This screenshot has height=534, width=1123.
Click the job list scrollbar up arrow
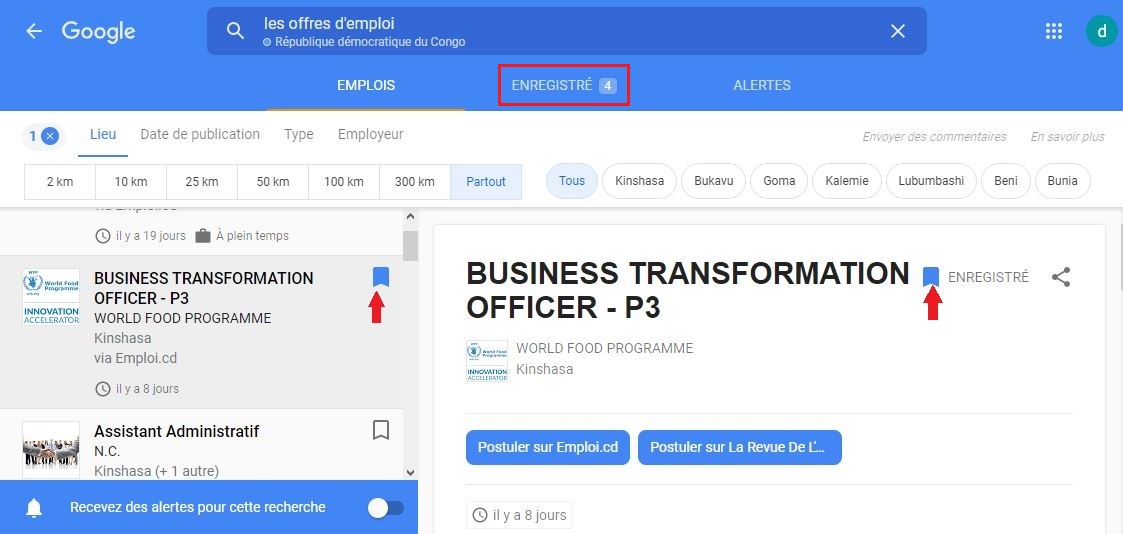(410, 216)
